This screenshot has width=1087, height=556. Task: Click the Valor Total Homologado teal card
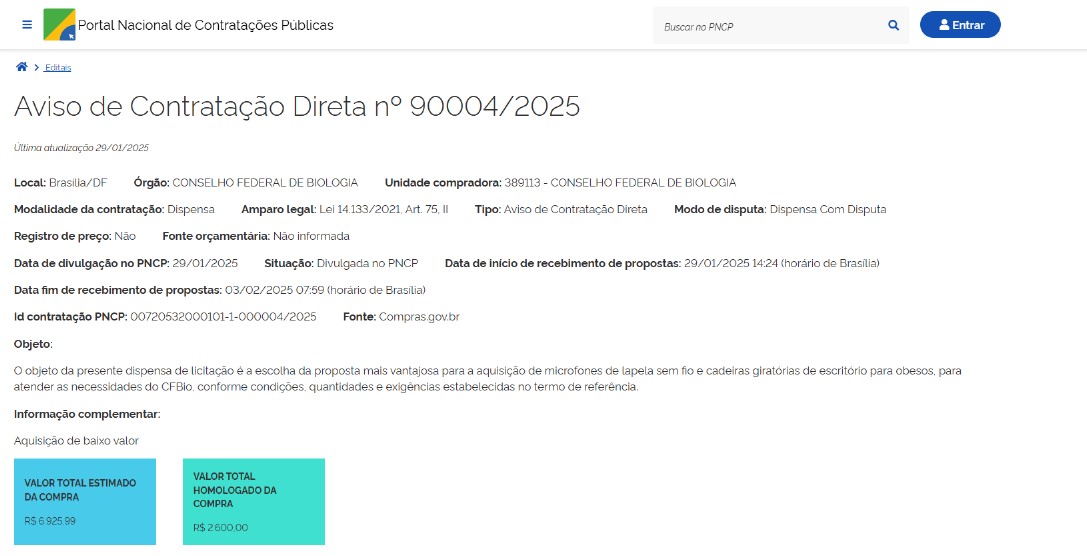pos(253,501)
